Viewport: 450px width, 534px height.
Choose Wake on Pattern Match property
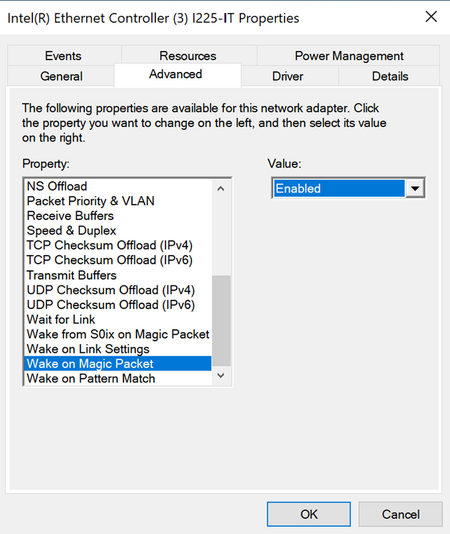pos(118,378)
